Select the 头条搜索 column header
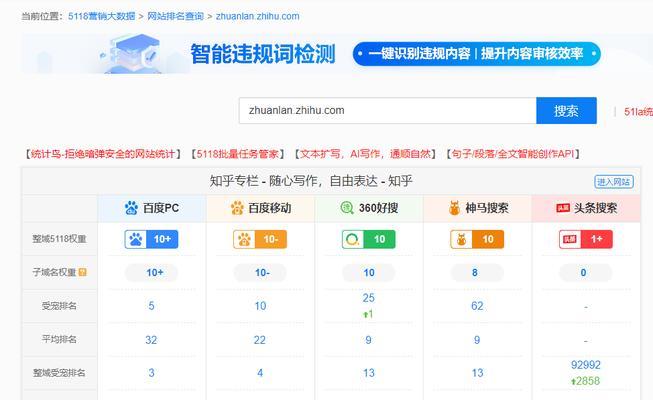This screenshot has height=400, width=653. (586, 208)
